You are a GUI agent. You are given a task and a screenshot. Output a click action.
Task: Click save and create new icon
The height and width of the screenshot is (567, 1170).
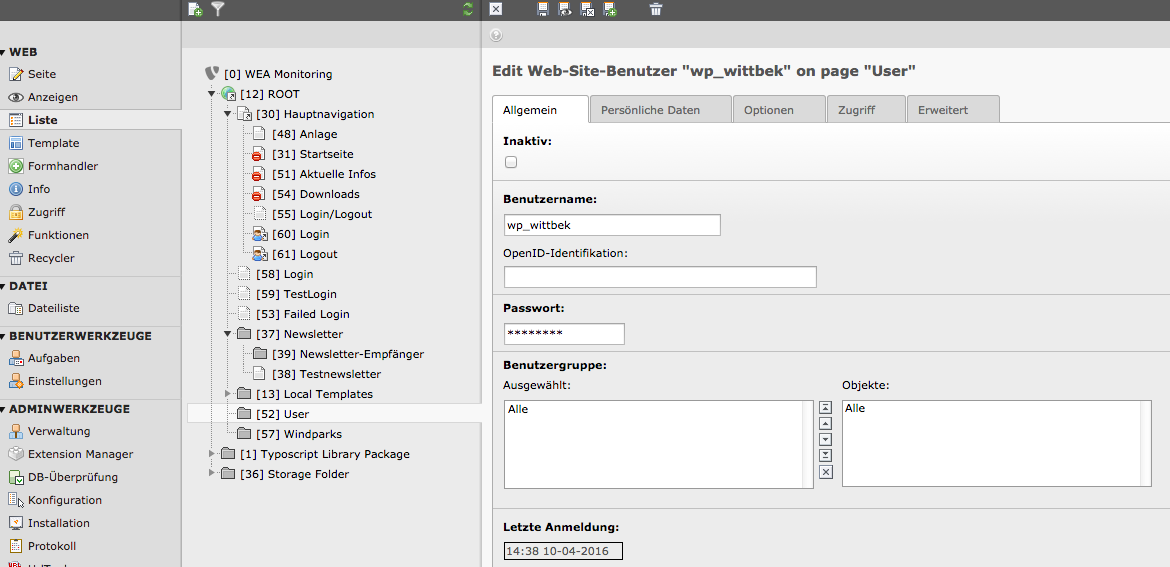pyautogui.click(x=610, y=9)
